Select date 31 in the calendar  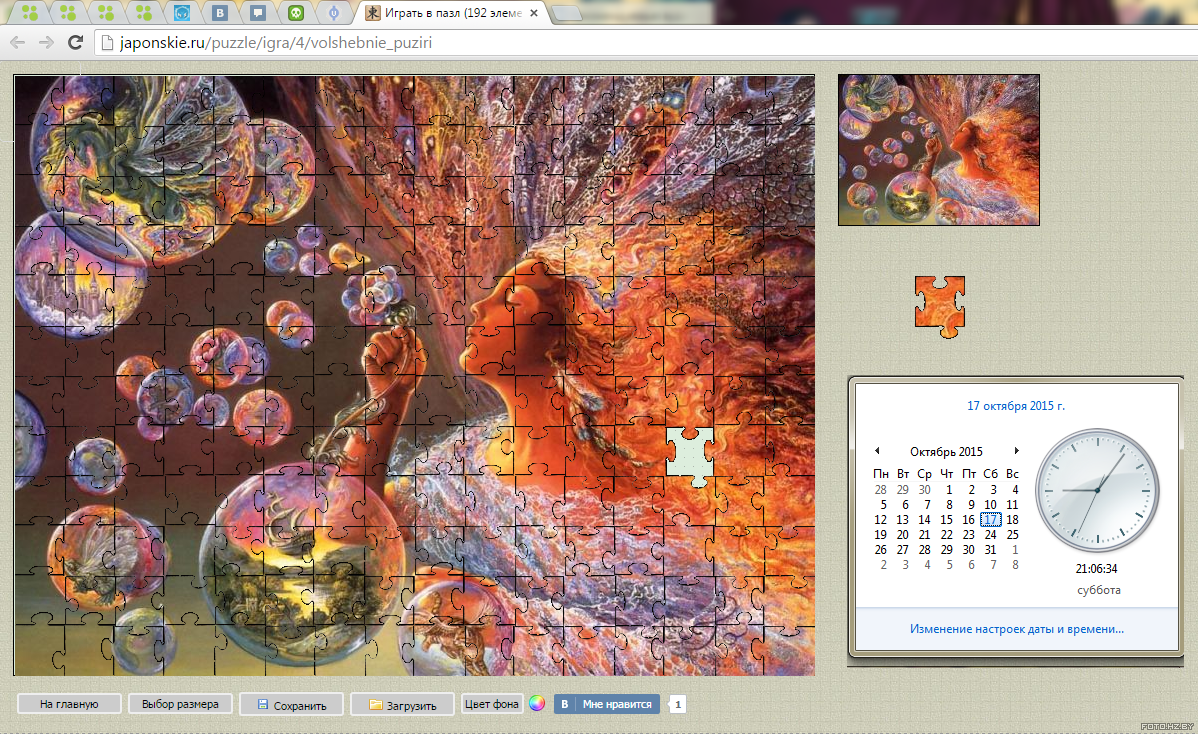click(990, 550)
